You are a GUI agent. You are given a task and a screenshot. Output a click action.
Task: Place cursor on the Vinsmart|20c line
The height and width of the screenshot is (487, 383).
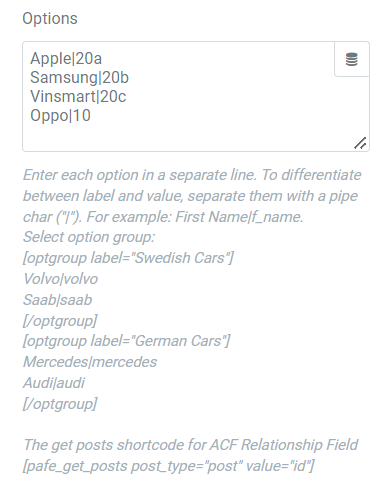(x=78, y=97)
